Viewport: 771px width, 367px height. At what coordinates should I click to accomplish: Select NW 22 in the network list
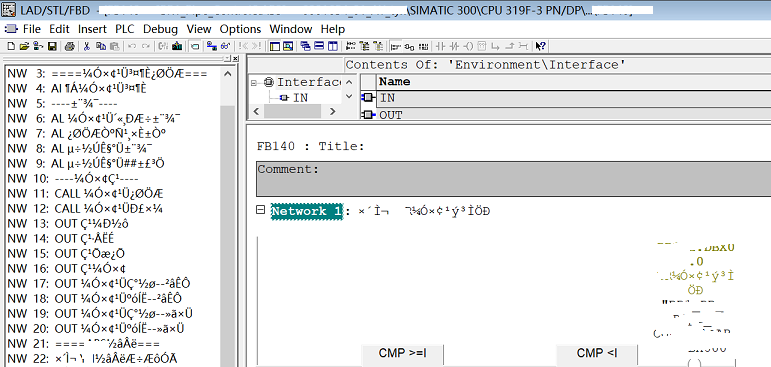tap(92, 358)
